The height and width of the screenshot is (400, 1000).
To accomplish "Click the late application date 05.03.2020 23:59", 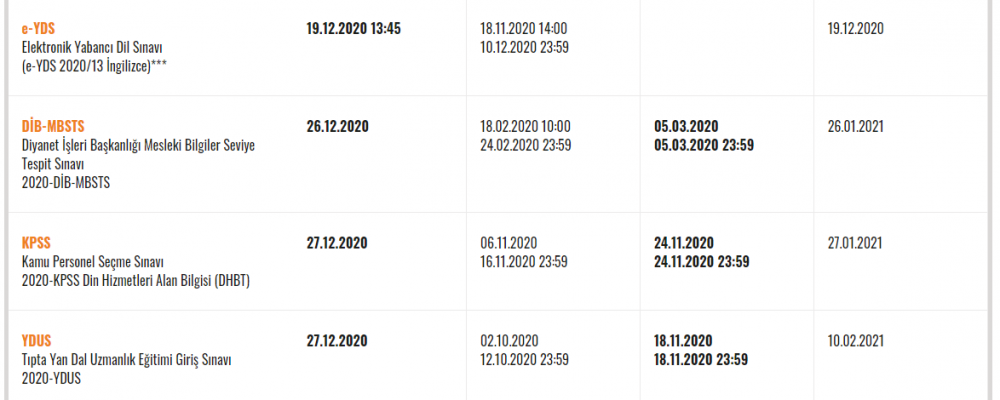I will click(704, 145).
